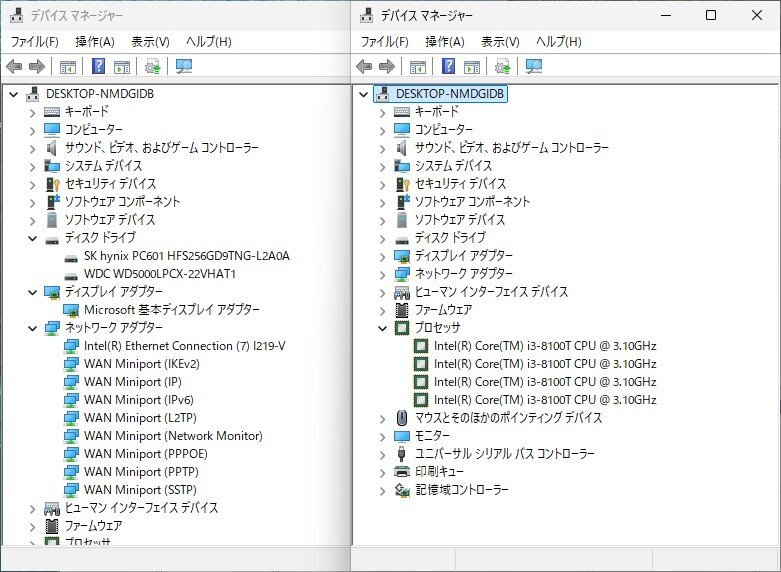This screenshot has width=781, height=572.
Task: Select WAN Miniport (PPTP) adapter
Action: tap(141, 471)
